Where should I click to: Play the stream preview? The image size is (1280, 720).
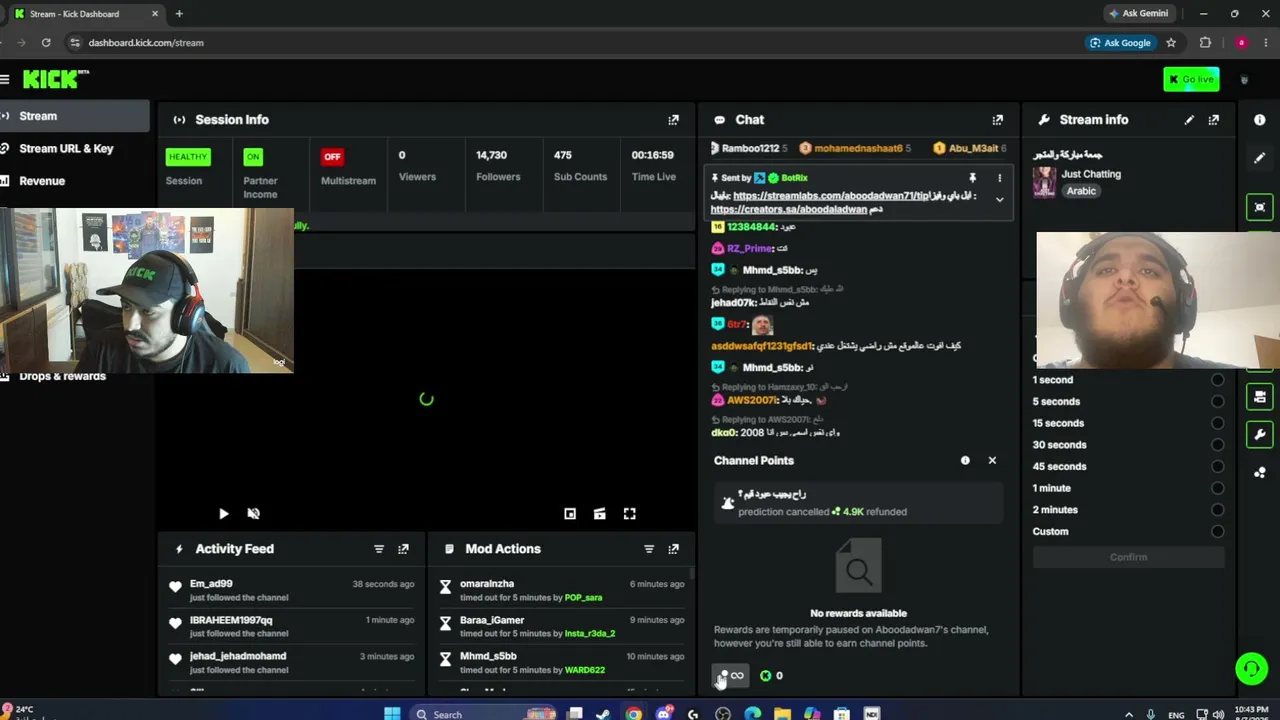tap(223, 514)
